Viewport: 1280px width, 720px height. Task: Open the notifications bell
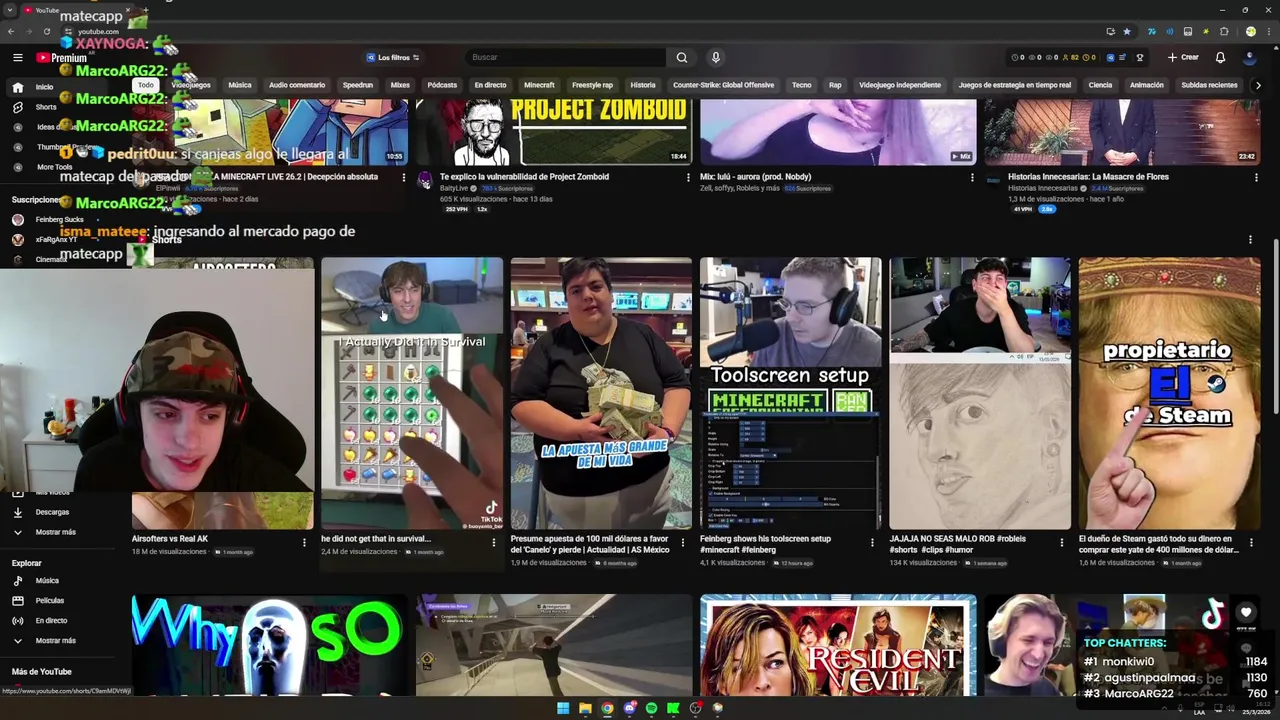click(1220, 57)
